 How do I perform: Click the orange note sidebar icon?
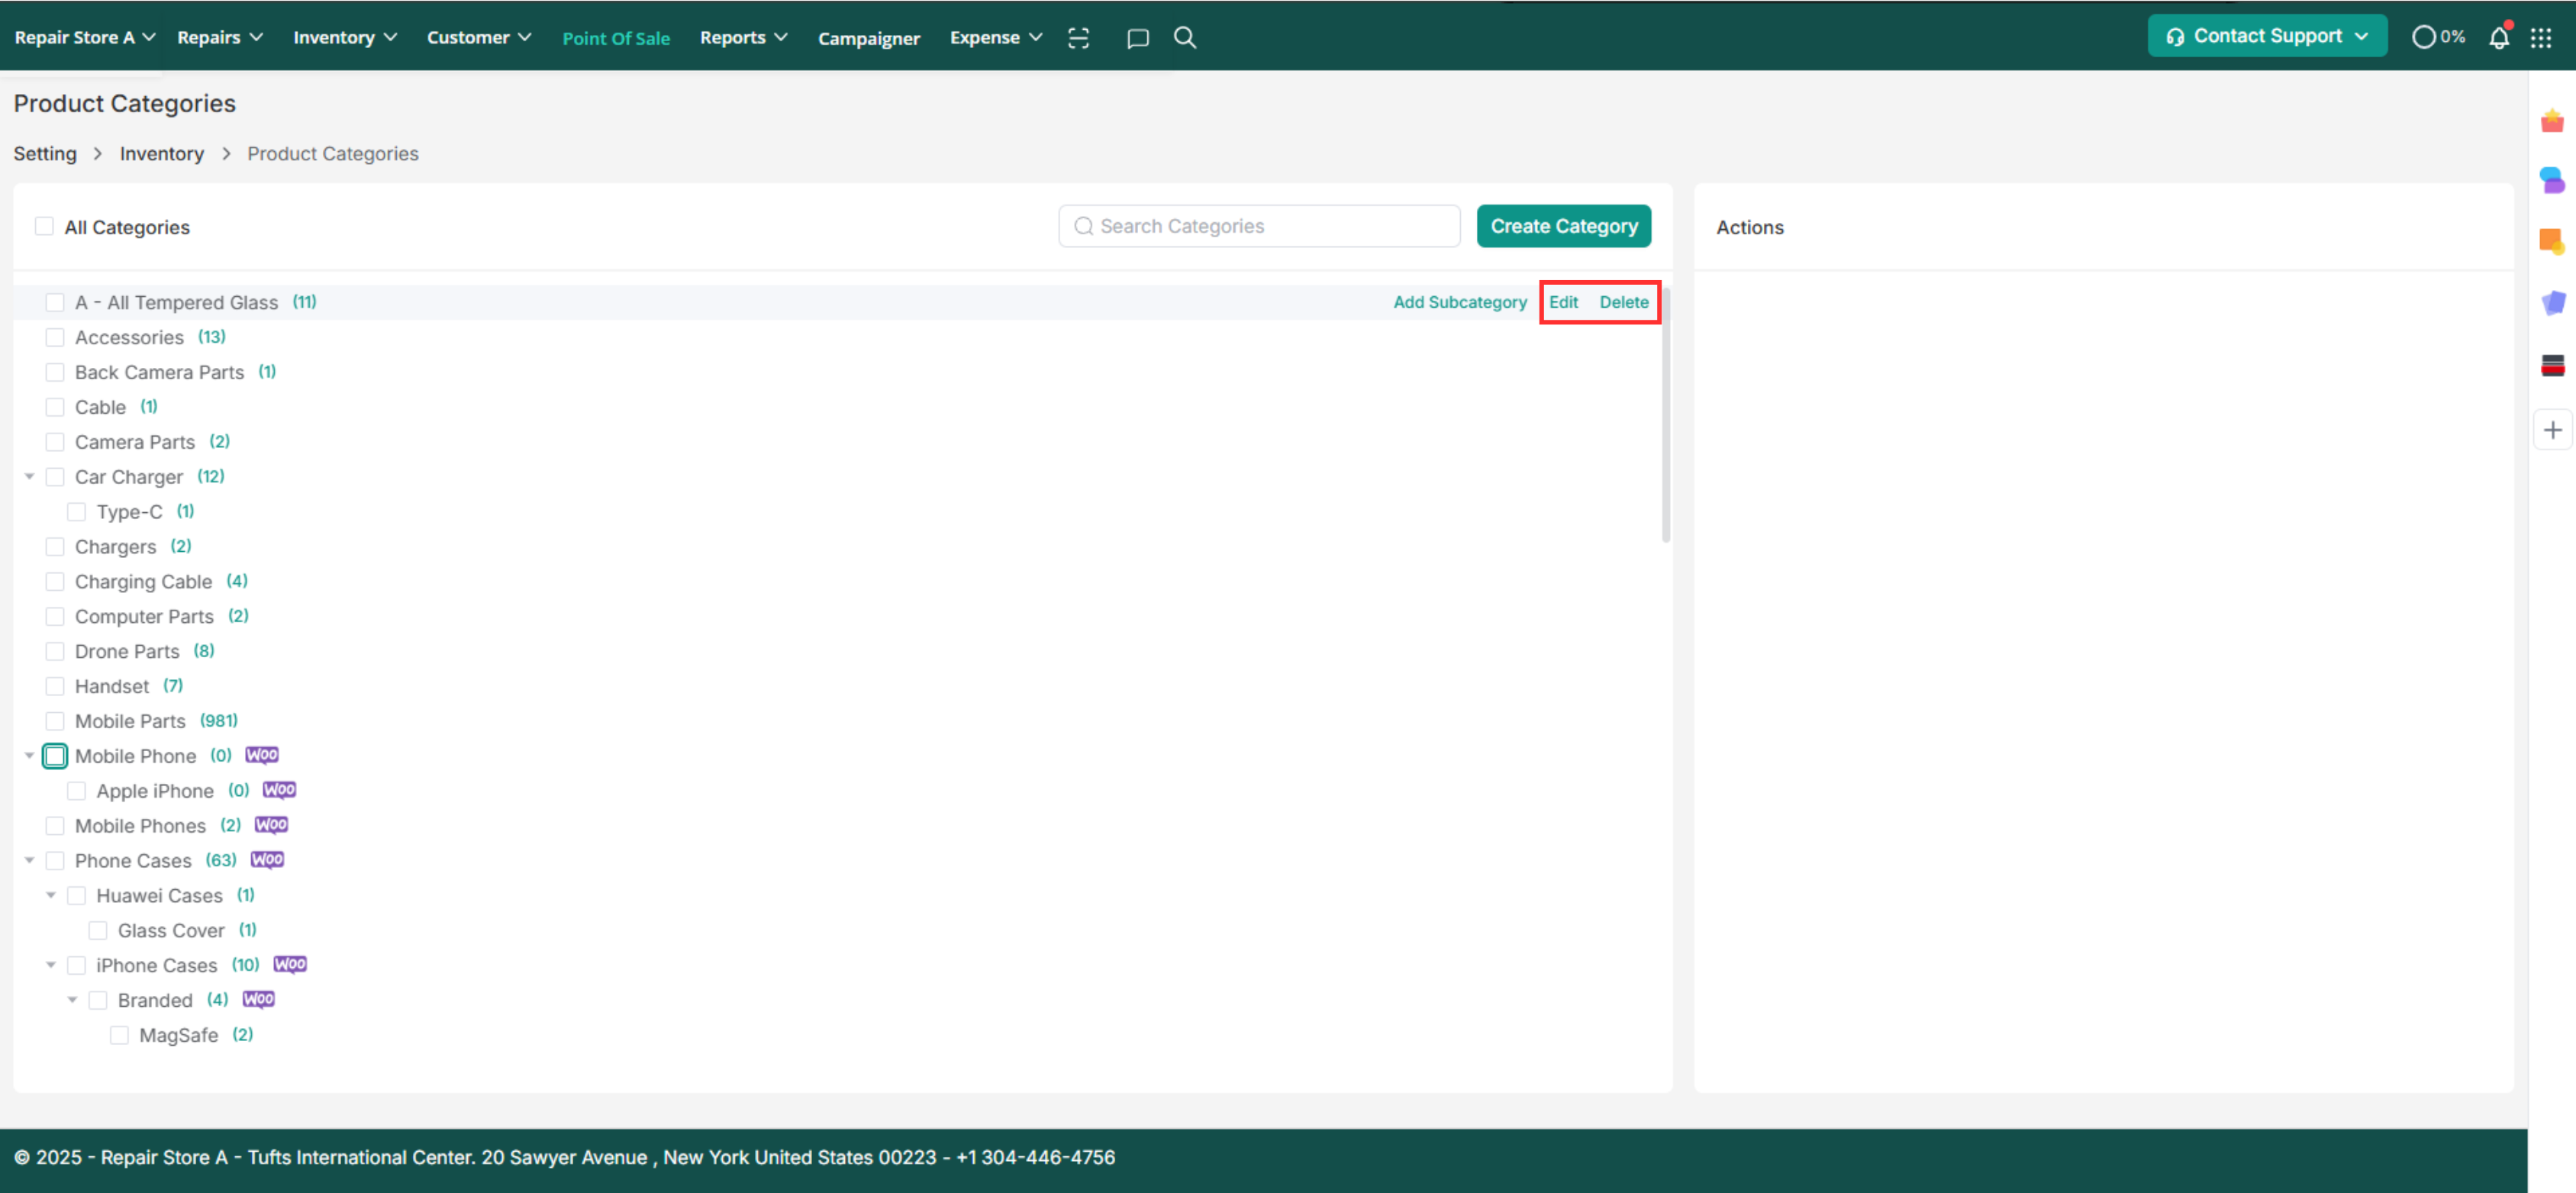(2552, 241)
